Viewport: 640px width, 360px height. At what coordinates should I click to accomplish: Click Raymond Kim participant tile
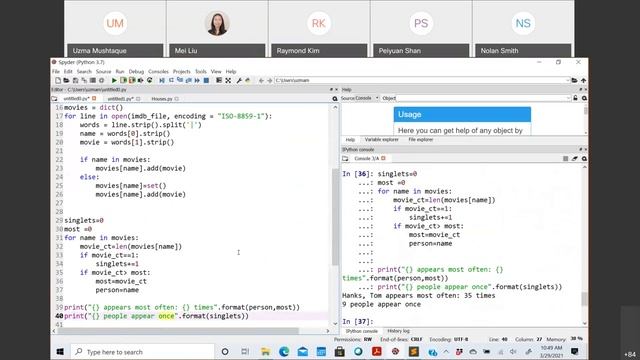pyautogui.click(x=319, y=29)
